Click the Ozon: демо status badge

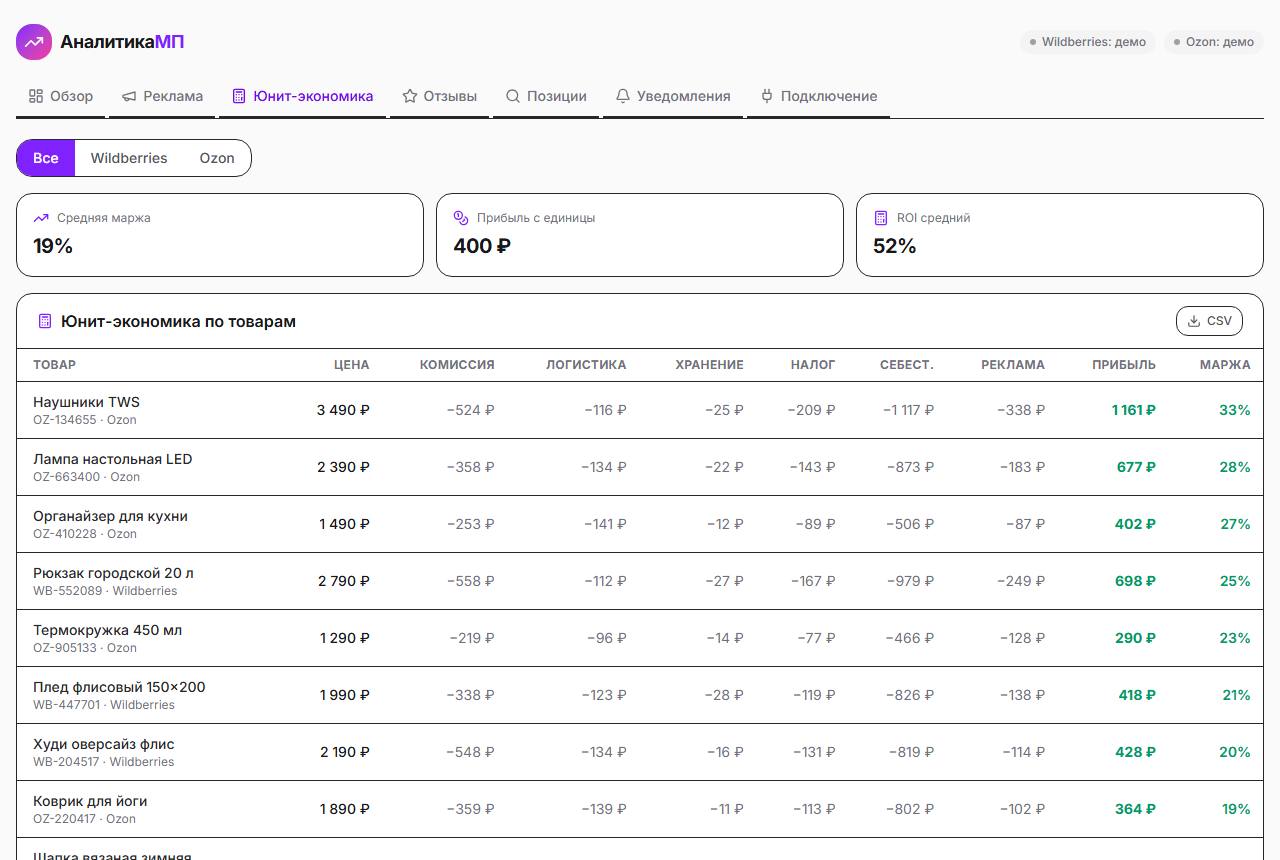[x=1214, y=42]
